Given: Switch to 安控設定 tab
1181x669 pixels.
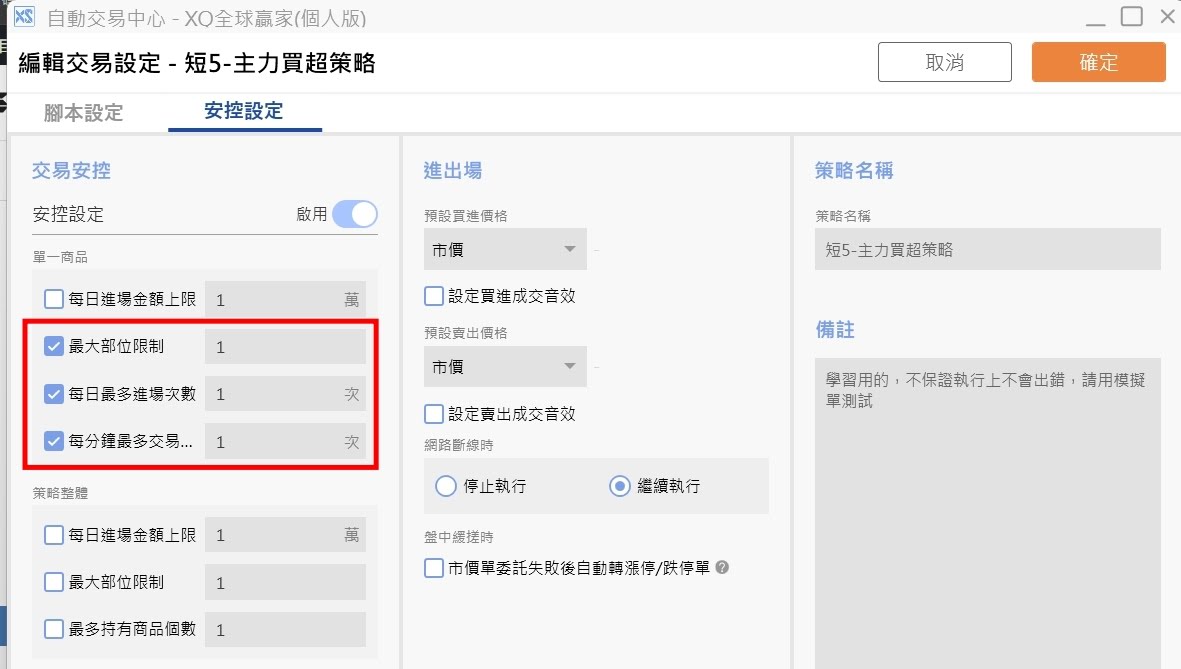Looking at the screenshot, I should [x=243, y=111].
